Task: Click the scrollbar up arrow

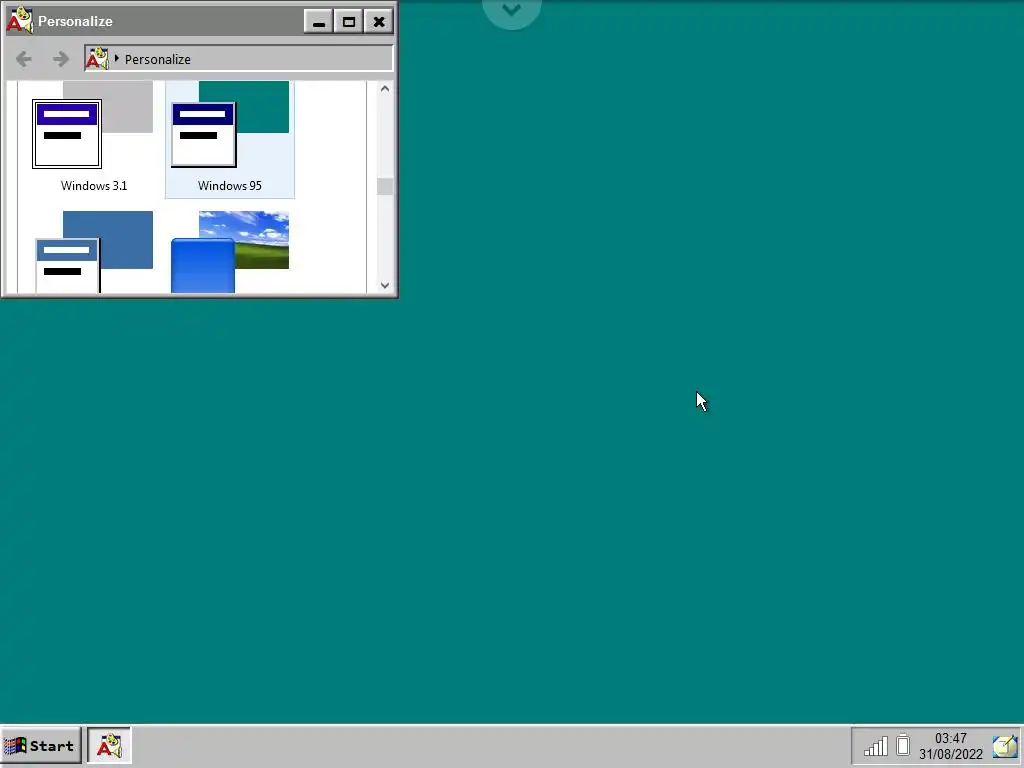Action: [x=385, y=89]
